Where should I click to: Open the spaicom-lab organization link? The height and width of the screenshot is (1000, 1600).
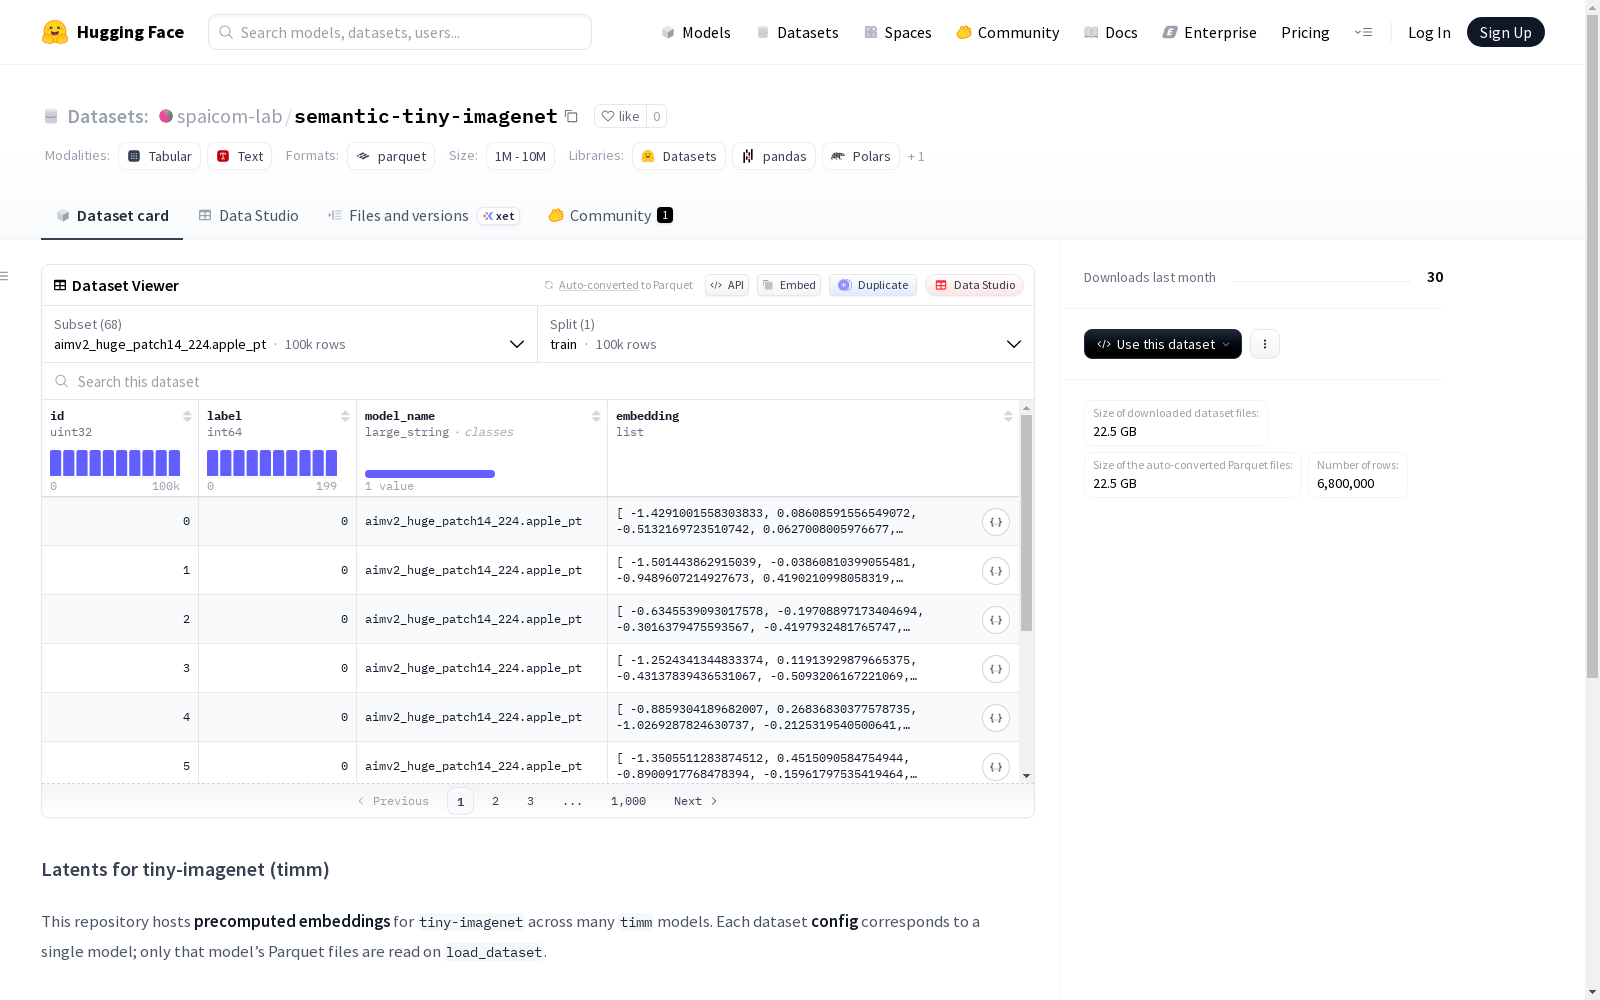230,116
